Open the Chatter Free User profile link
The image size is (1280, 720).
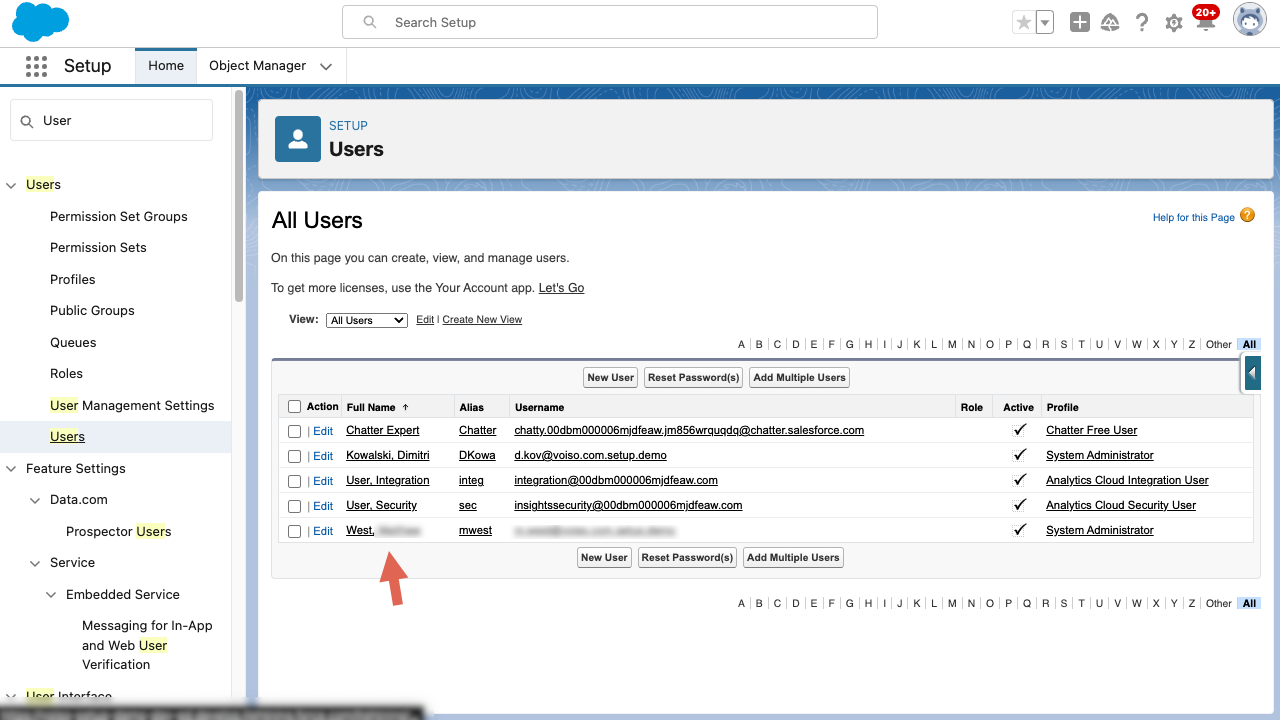(x=1092, y=431)
